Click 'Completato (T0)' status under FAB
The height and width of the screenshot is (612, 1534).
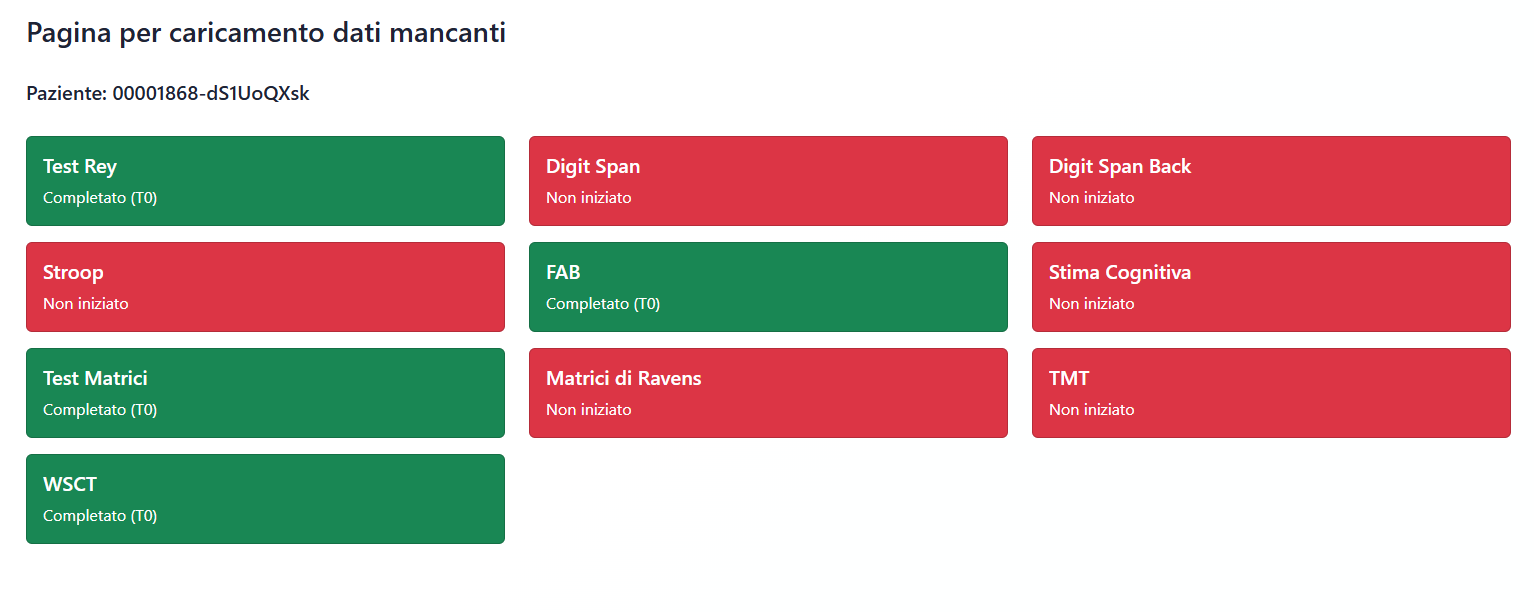(603, 304)
